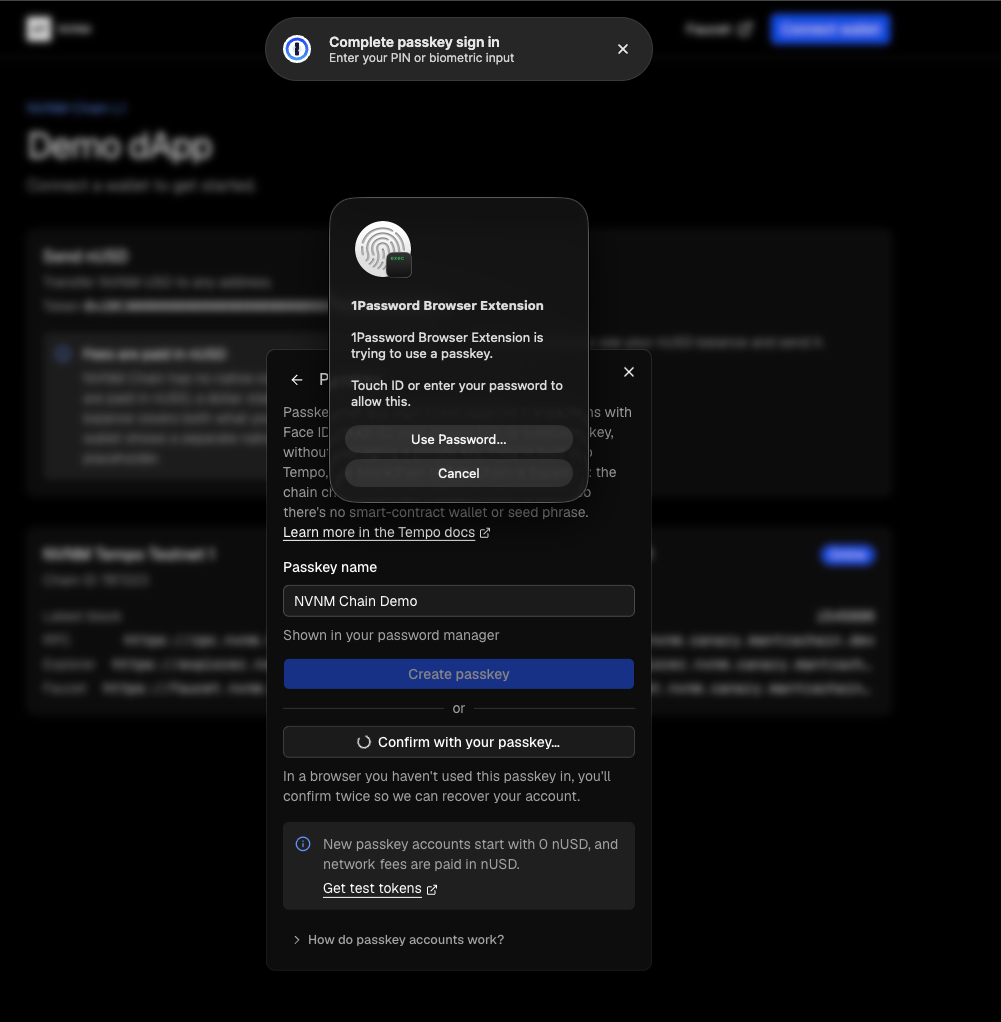The image size is (1001, 1022).
Task: Click the fingerprint Touch ID icon
Action: pyautogui.click(x=383, y=249)
